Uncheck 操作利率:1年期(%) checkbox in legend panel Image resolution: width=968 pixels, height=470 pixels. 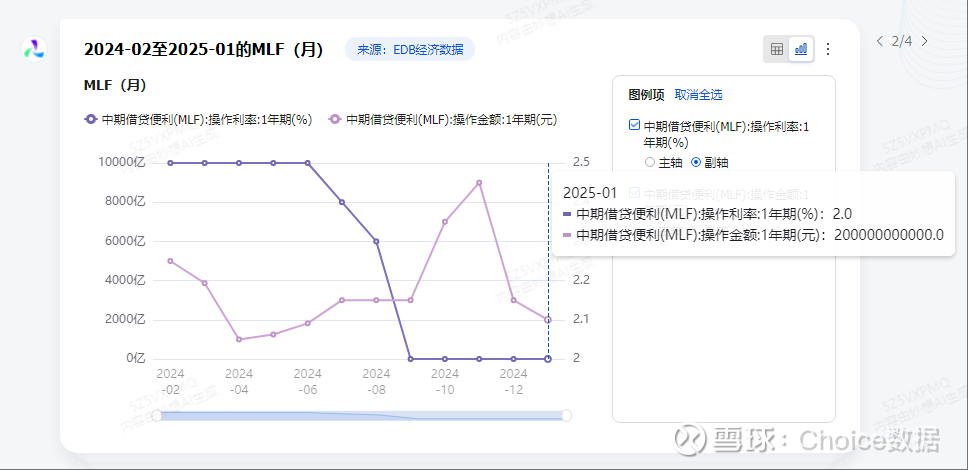pyautogui.click(x=634, y=125)
